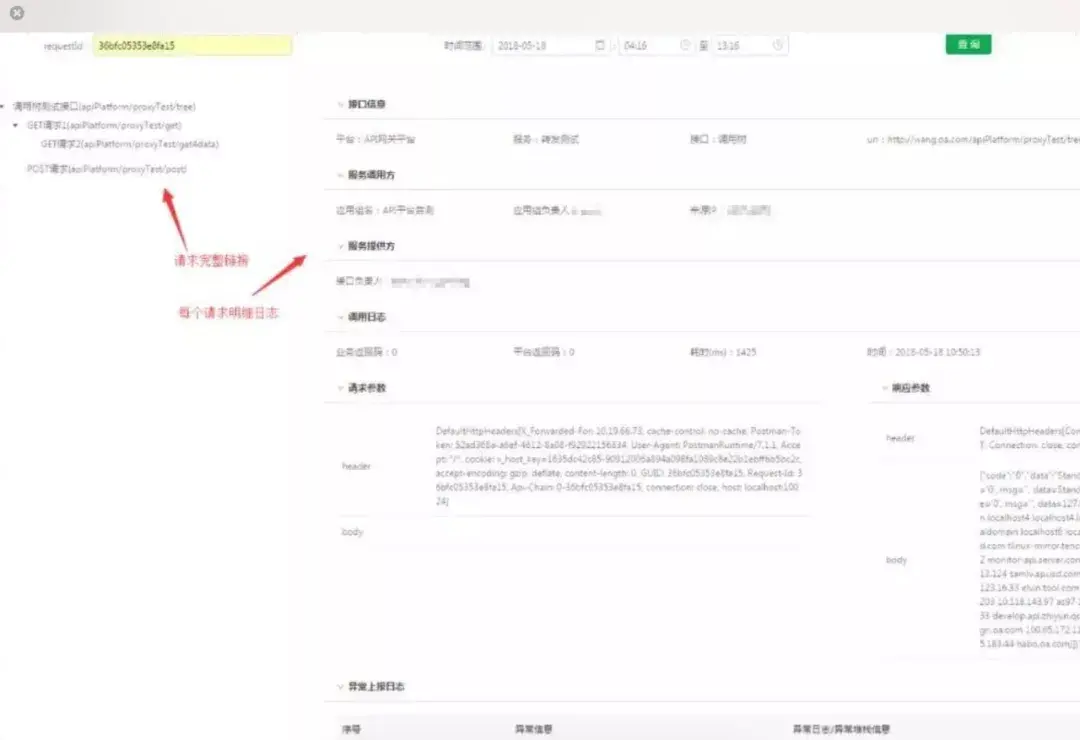Select the root apiPlatform/proxyTest/tree tree row
Image resolution: width=1080 pixels, height=740 pixels.
click(x=104, y=107)
